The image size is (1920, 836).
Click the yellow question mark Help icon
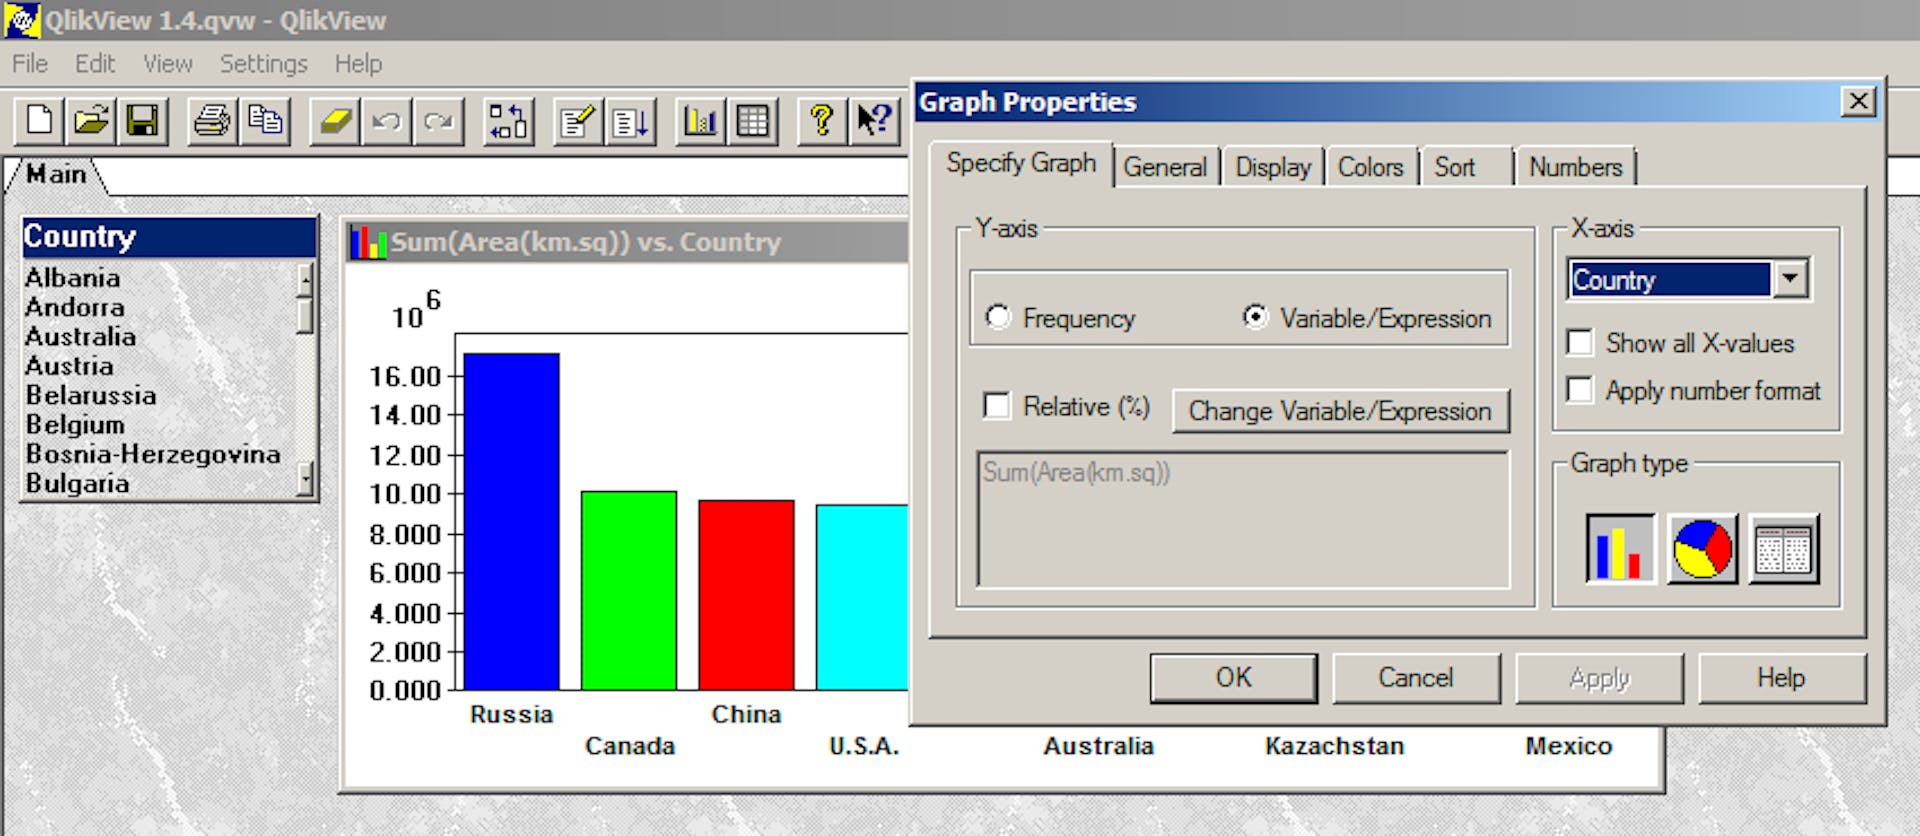tap(822, 122)
